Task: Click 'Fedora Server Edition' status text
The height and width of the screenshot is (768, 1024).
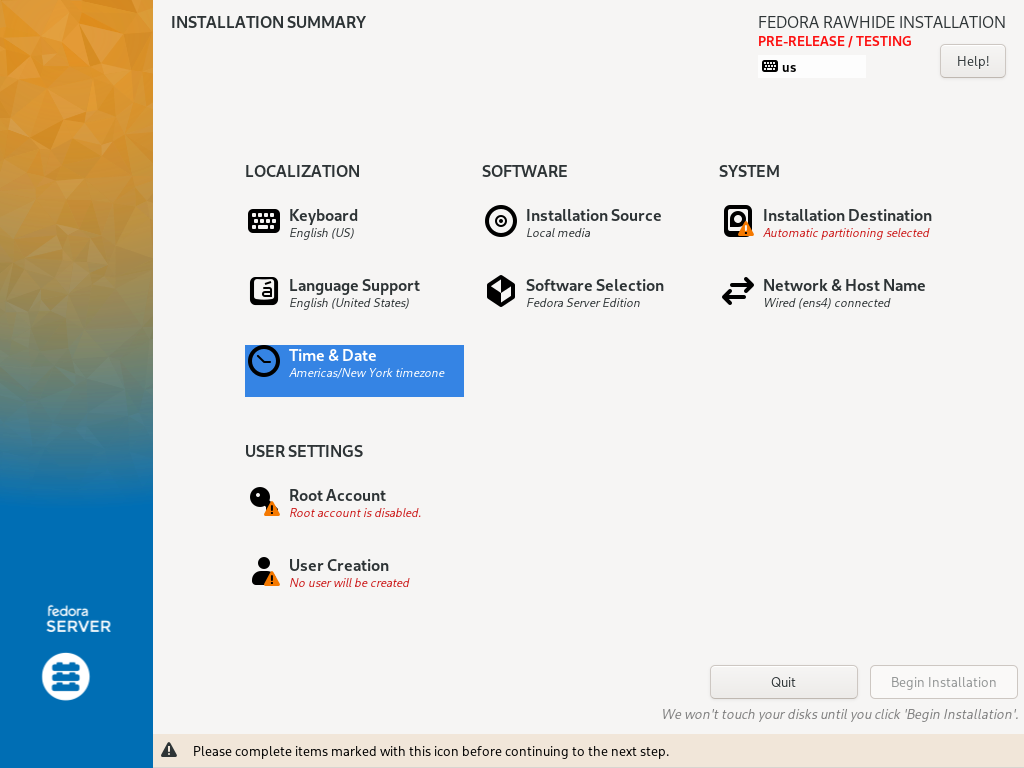Action: [583, 303]
